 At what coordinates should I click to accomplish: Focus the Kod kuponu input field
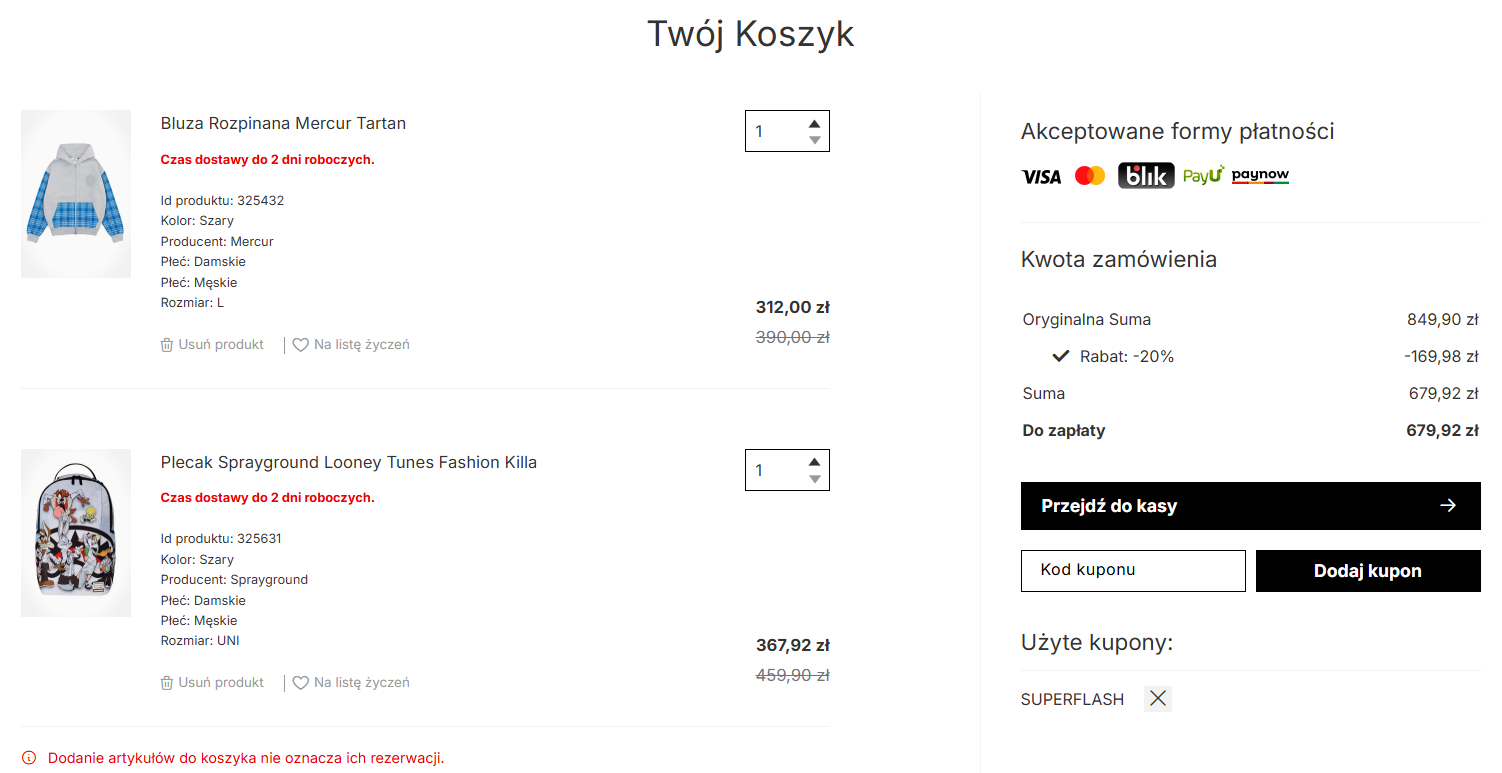coord(1133,571)
